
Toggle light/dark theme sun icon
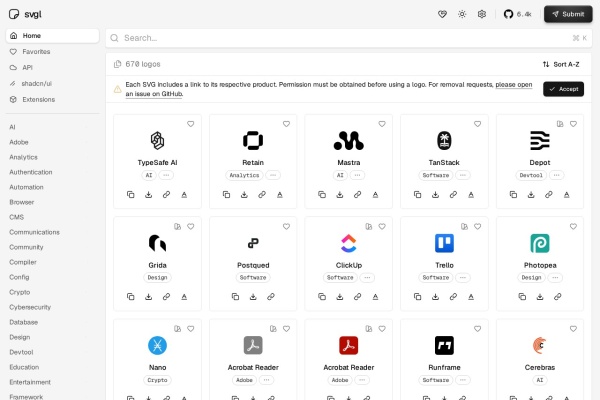[462, 14]
